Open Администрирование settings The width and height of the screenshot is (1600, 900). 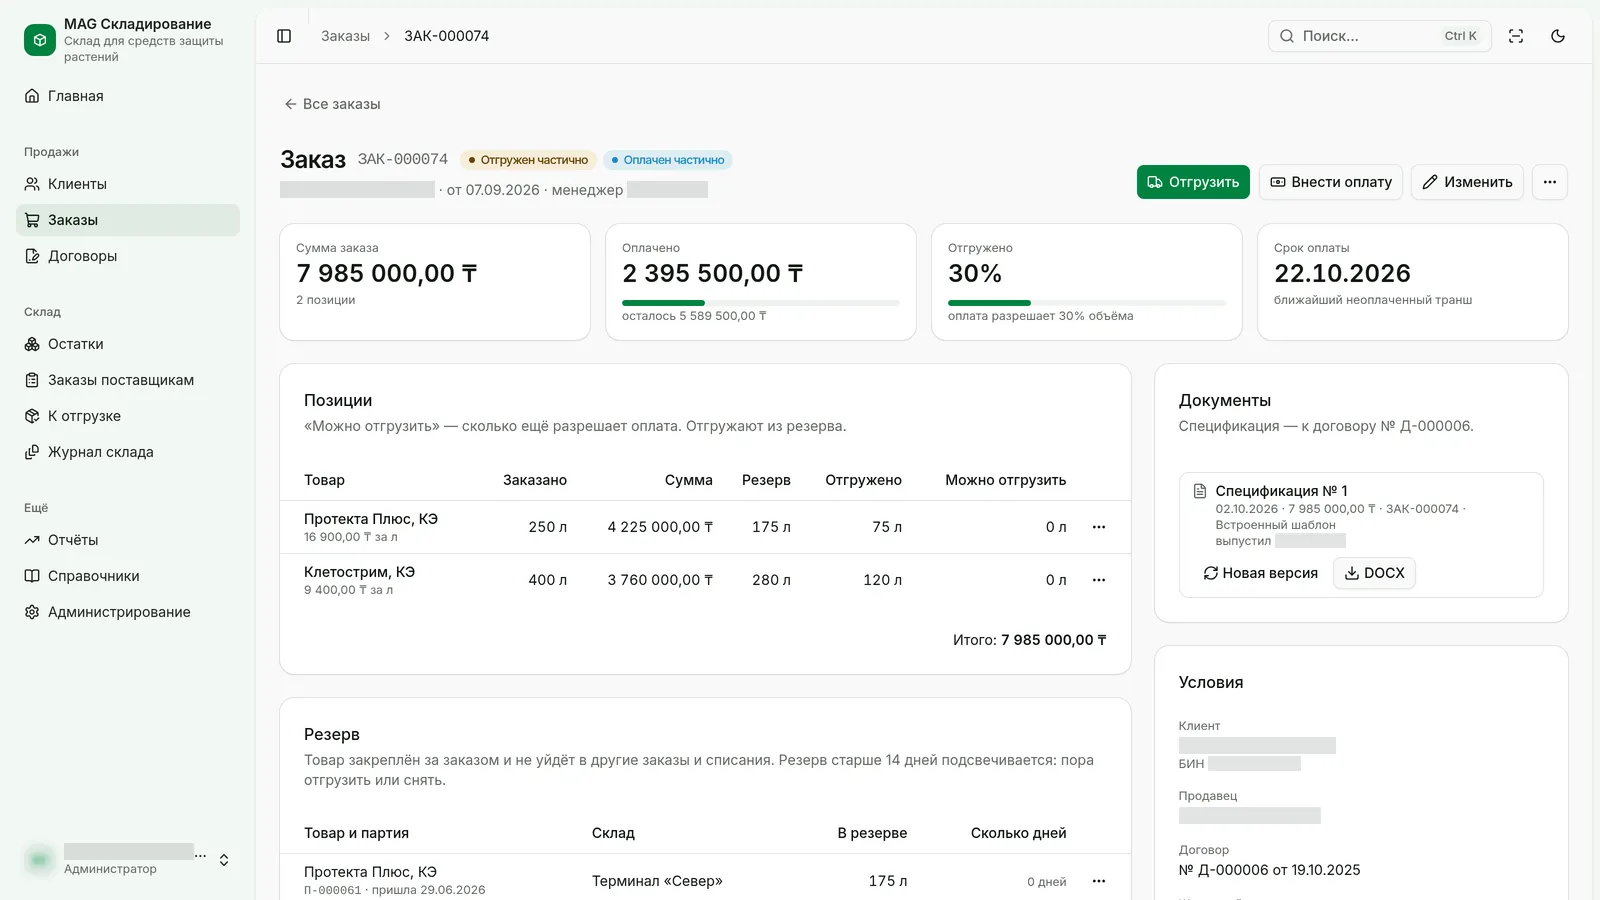tap(128, 612)
